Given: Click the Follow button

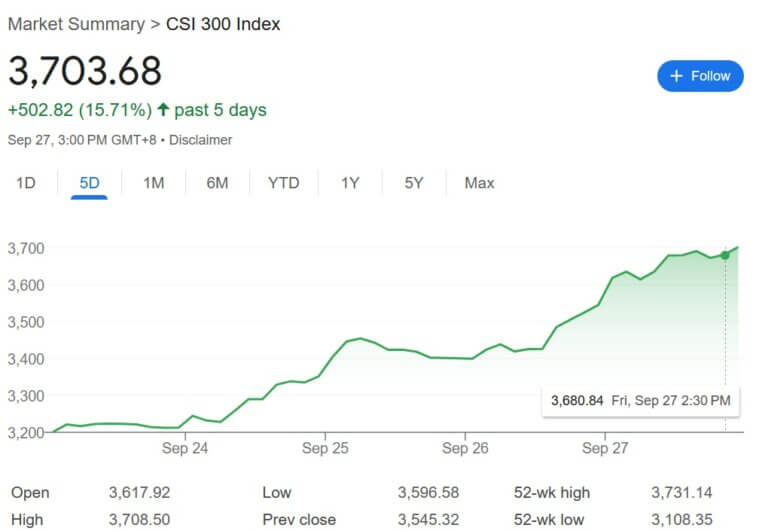Looking at the screenshot, I should [x=700, y=76].
